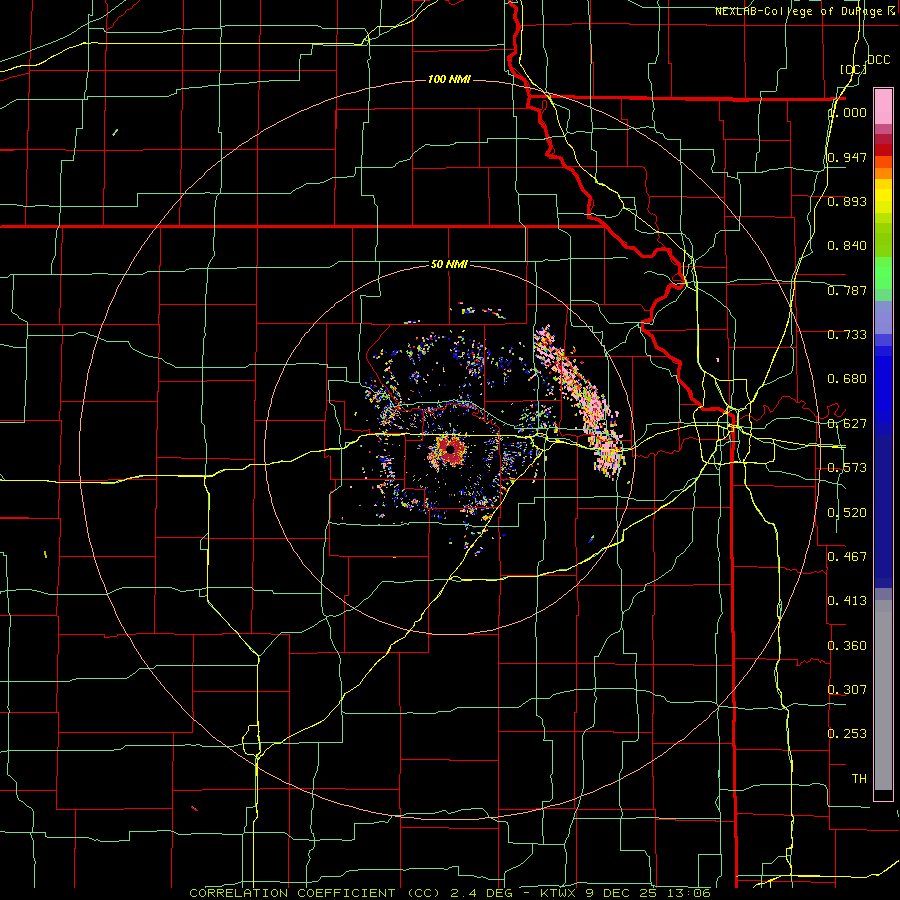Click the 0.360 legend value
This screenshot has height=900, width=900.
pyautogui.click(x=847, y=646)
